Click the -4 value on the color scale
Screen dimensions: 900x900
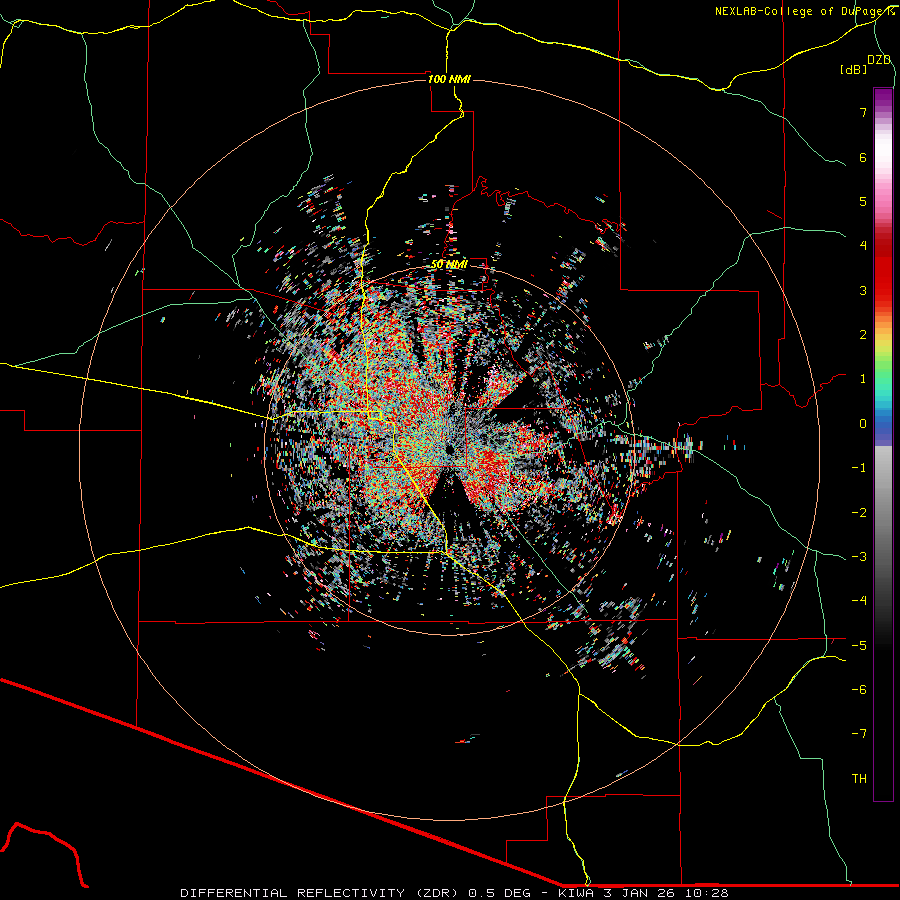click(x=859, y=601)
